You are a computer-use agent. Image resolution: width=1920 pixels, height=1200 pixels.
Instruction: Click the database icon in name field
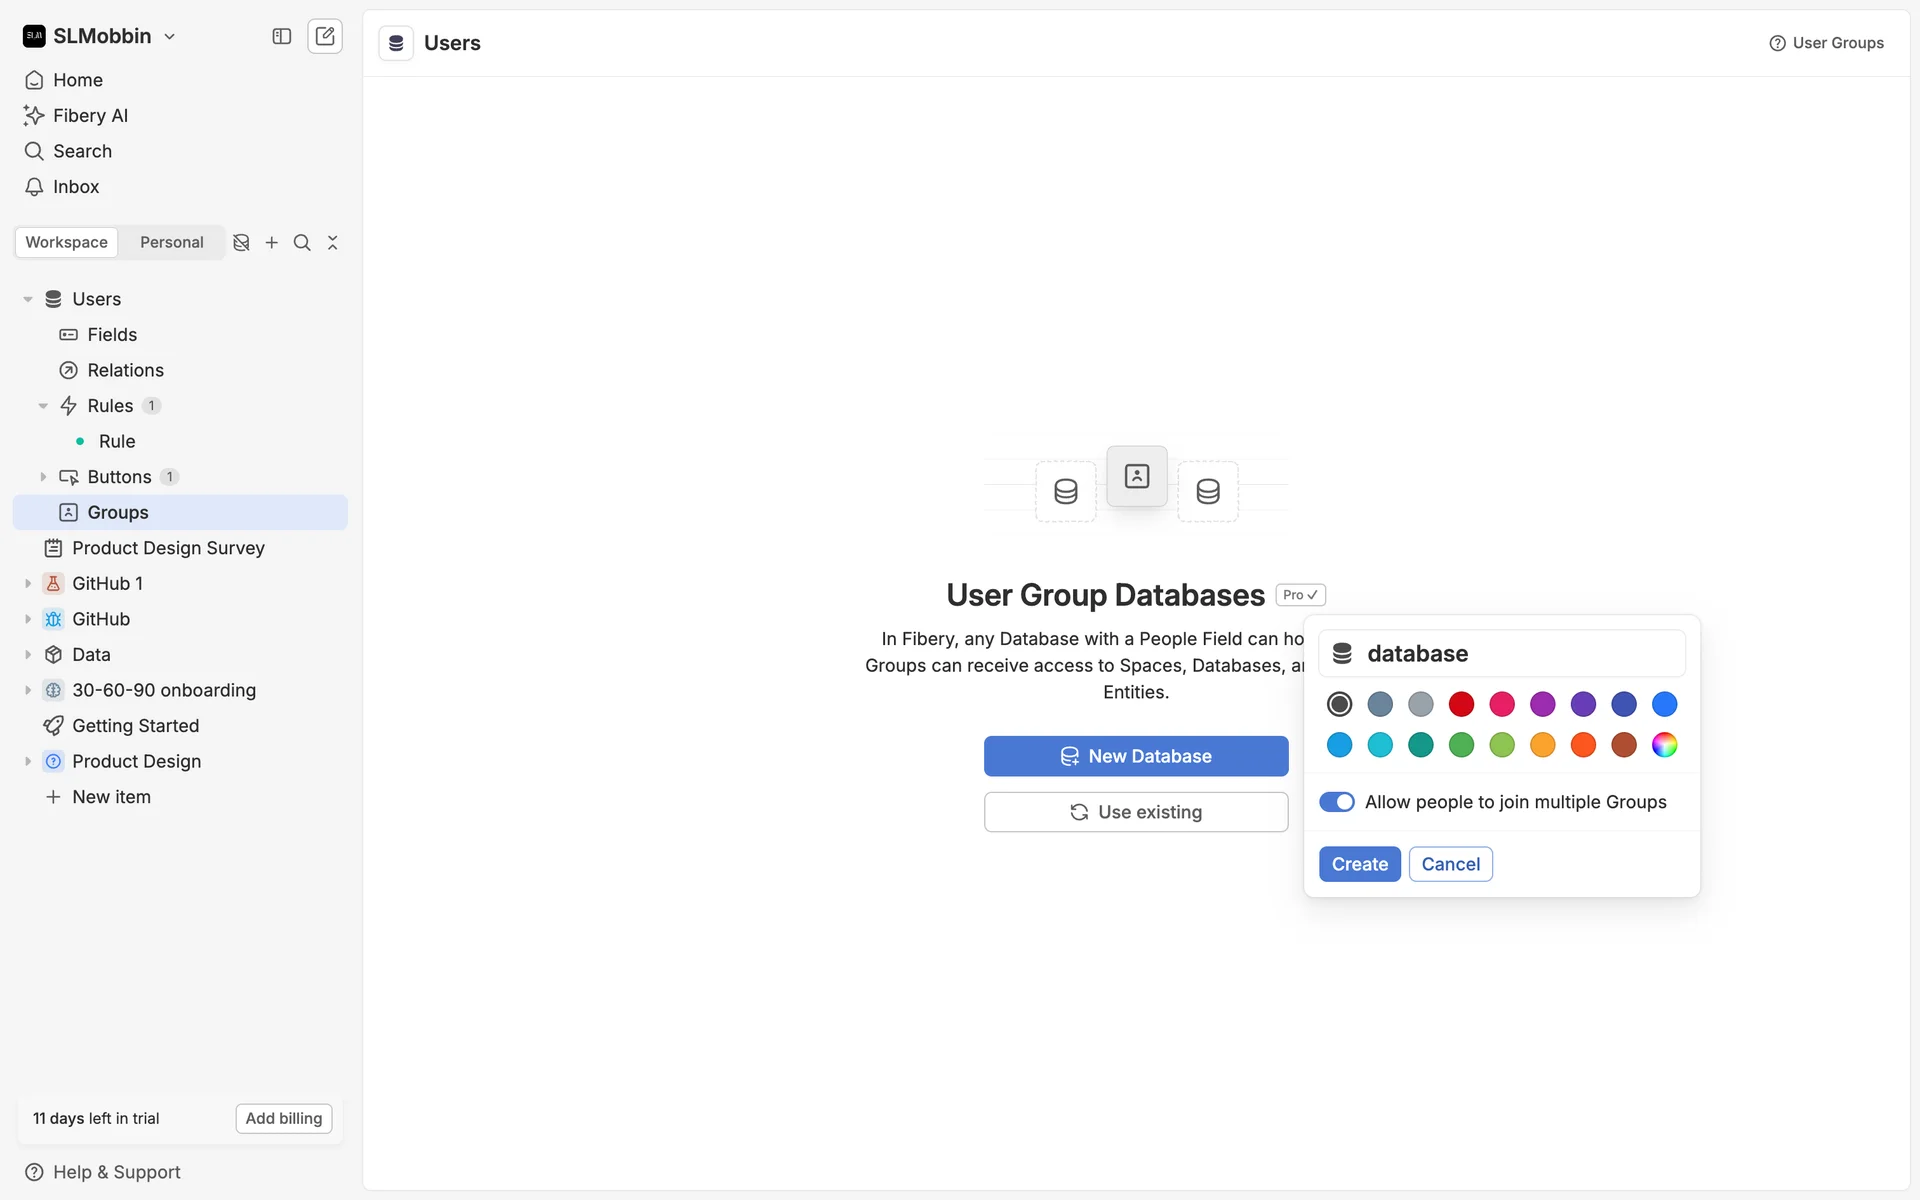pyautogui.click(x=1342, y=654)
